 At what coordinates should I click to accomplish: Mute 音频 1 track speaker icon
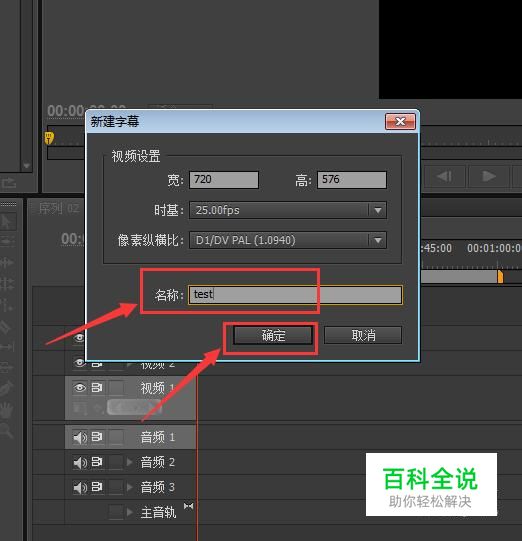[x=80, y=437]
